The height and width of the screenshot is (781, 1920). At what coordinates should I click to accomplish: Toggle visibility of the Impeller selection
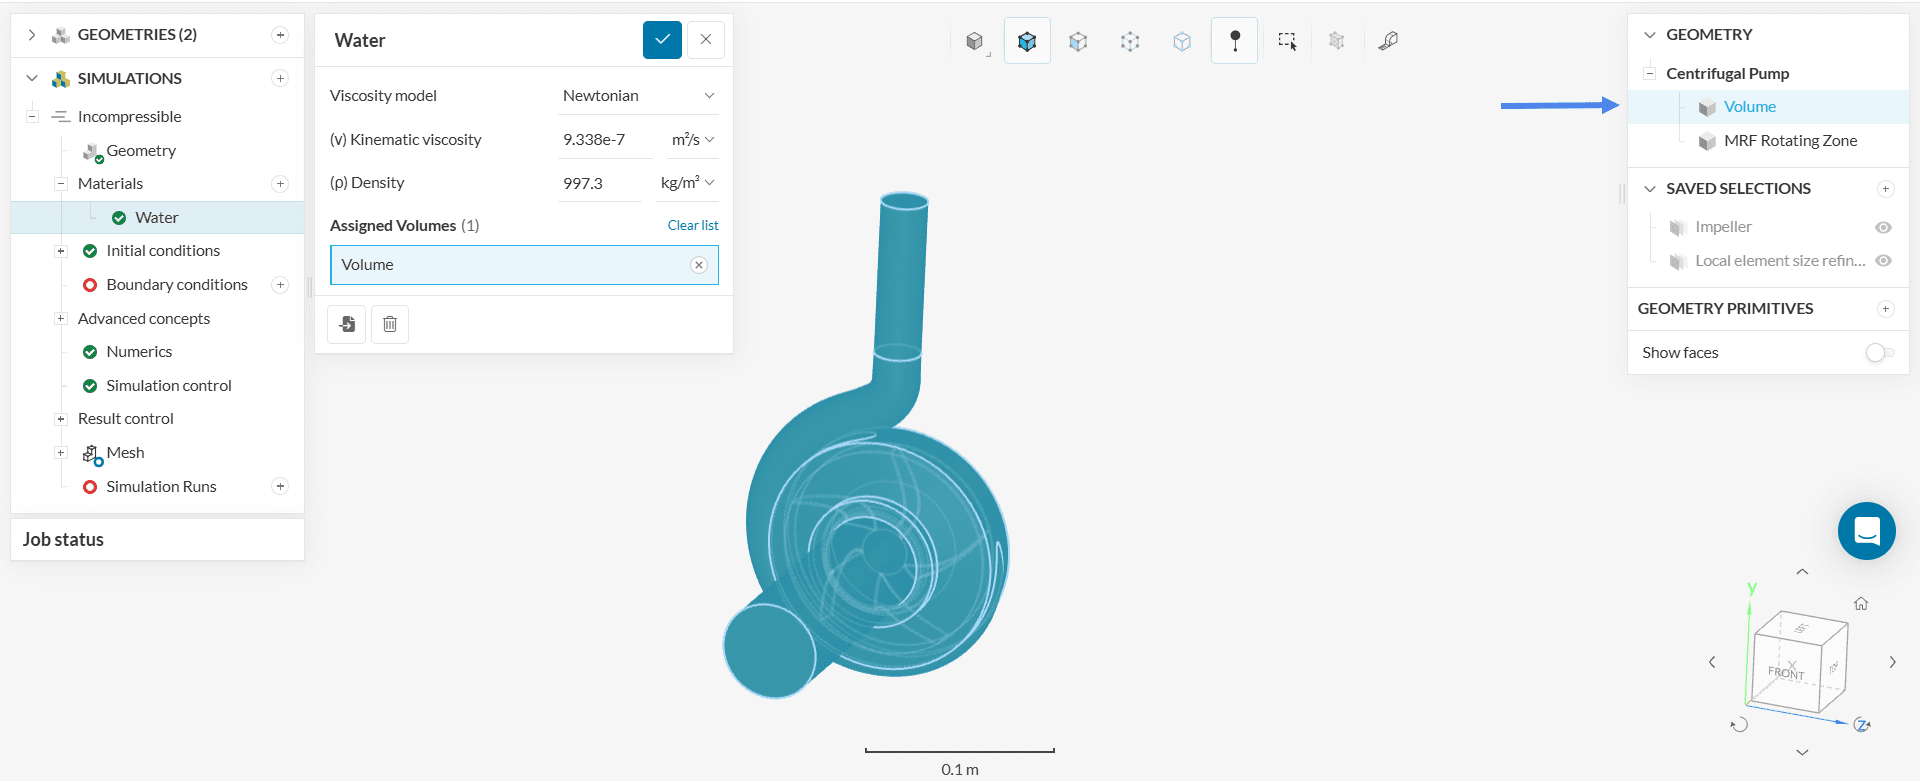point(1883,228)
